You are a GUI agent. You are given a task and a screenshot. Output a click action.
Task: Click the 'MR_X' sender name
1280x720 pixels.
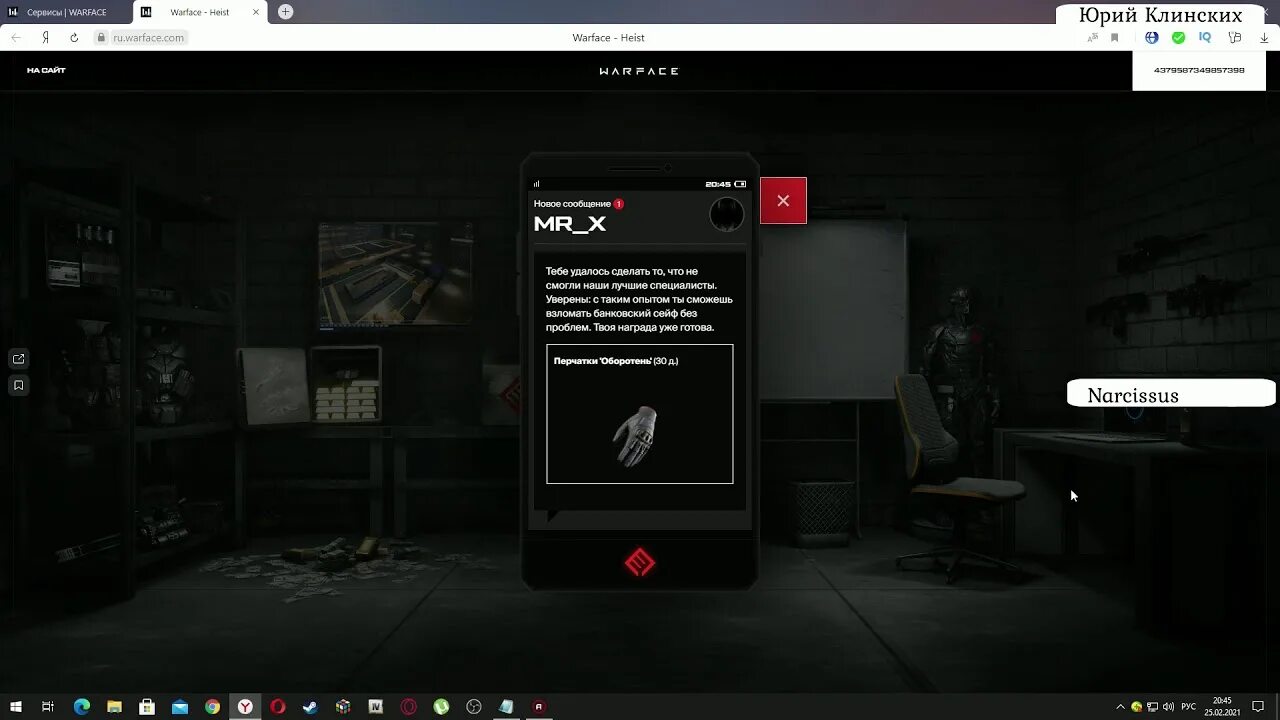[x=570, y=224]
